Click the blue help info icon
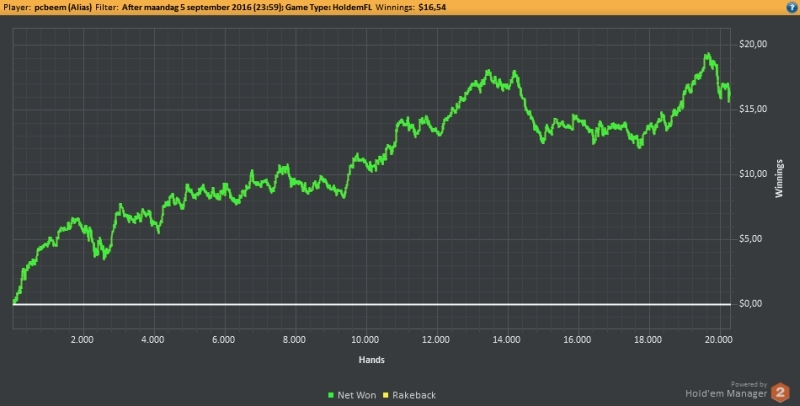800x406 pixels. click(x=792, y=7)
